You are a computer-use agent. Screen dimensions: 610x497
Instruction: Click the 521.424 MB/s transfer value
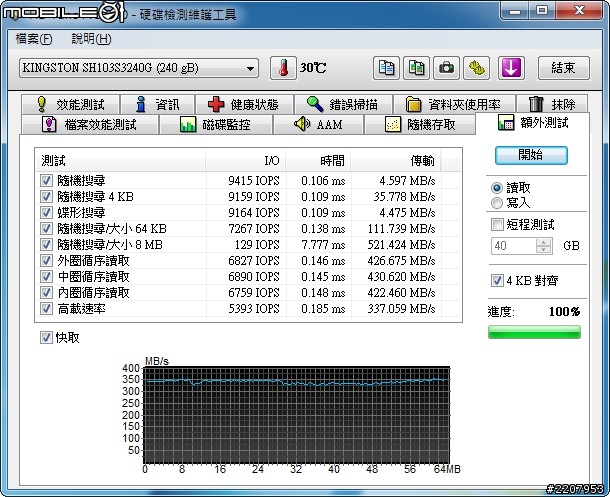[401, 245]
